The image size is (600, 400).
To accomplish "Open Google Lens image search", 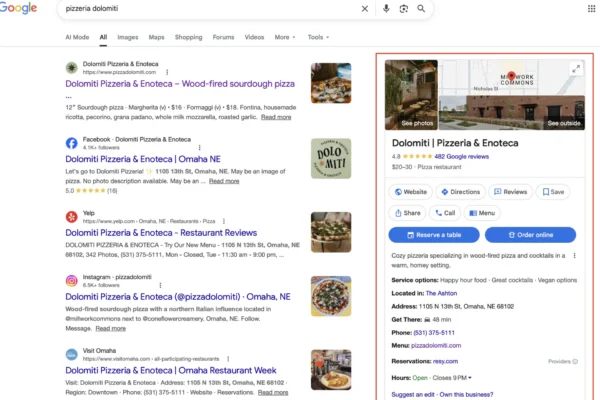I will coord(404,9).
